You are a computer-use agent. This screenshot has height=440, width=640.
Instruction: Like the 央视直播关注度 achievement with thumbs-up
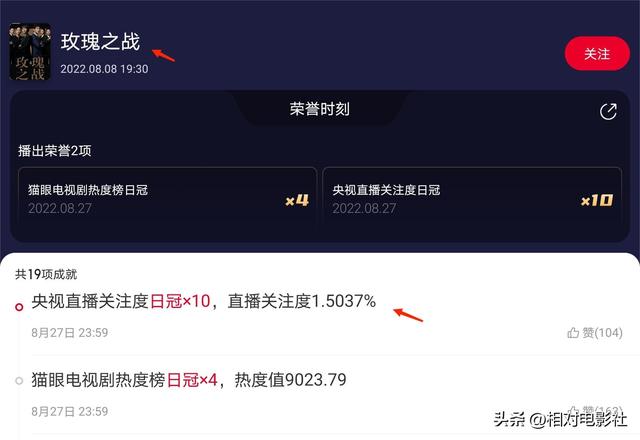click(573, 333)
